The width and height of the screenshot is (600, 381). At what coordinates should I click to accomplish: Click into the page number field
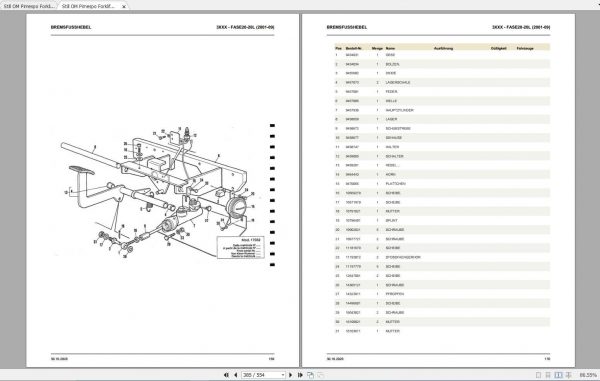coord(261,375)
